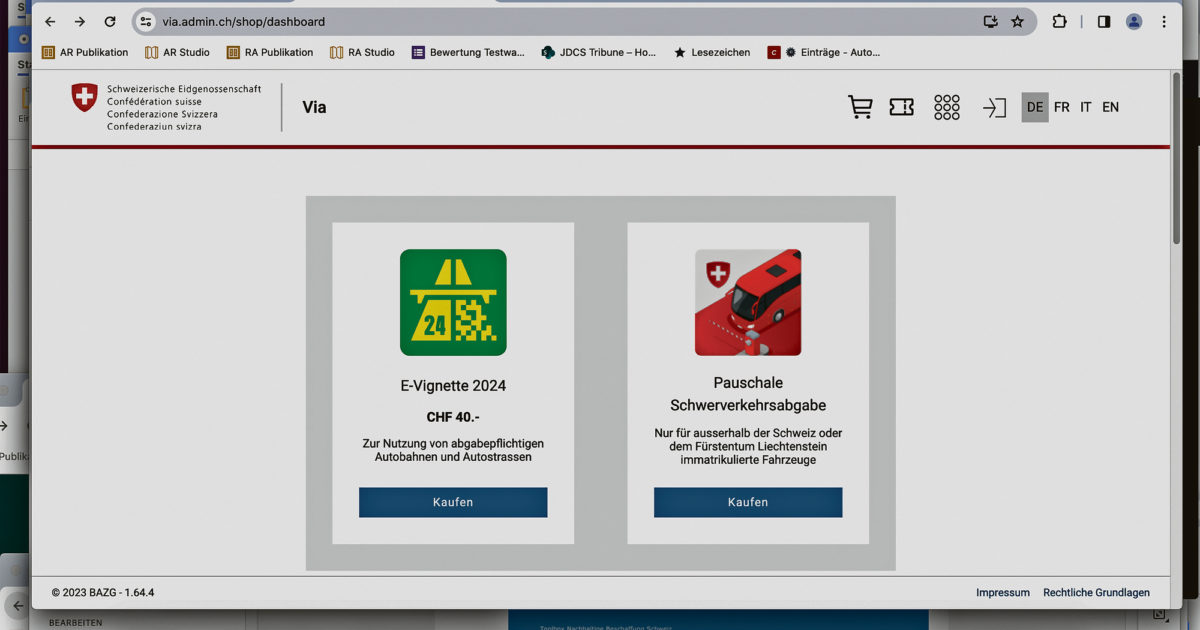This screenshot has width=1200, height=630.
Task: Click the green E-Vignette 2024 image
Action: tap(453, 302)
